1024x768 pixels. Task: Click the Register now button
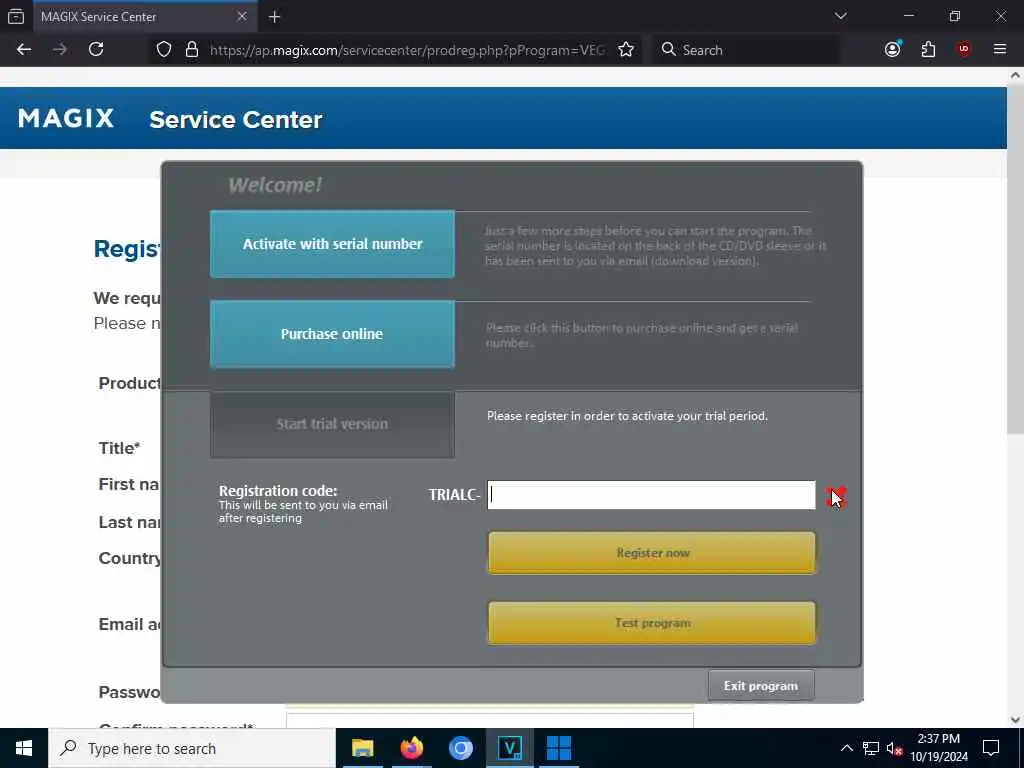coord(652,553)
